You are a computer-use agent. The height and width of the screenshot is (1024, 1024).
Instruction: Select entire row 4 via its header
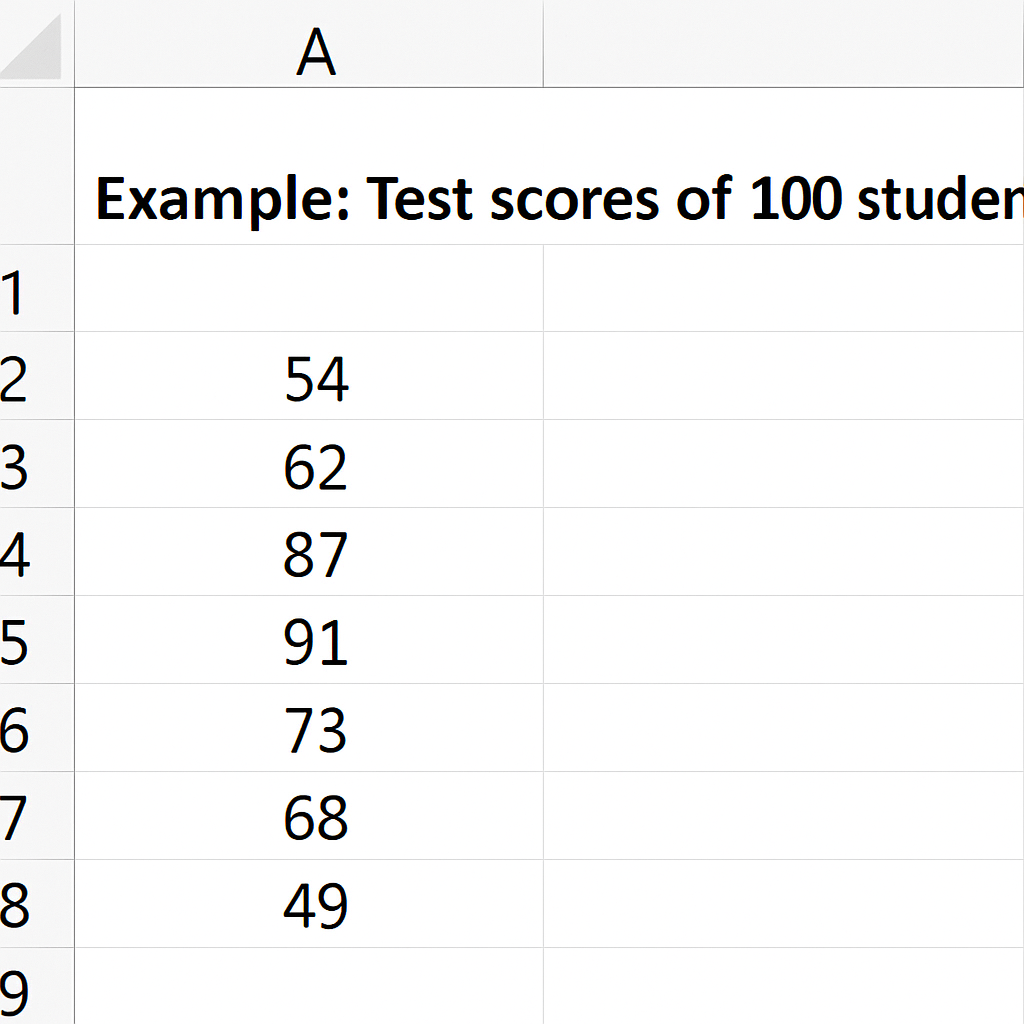pos(20,554)
